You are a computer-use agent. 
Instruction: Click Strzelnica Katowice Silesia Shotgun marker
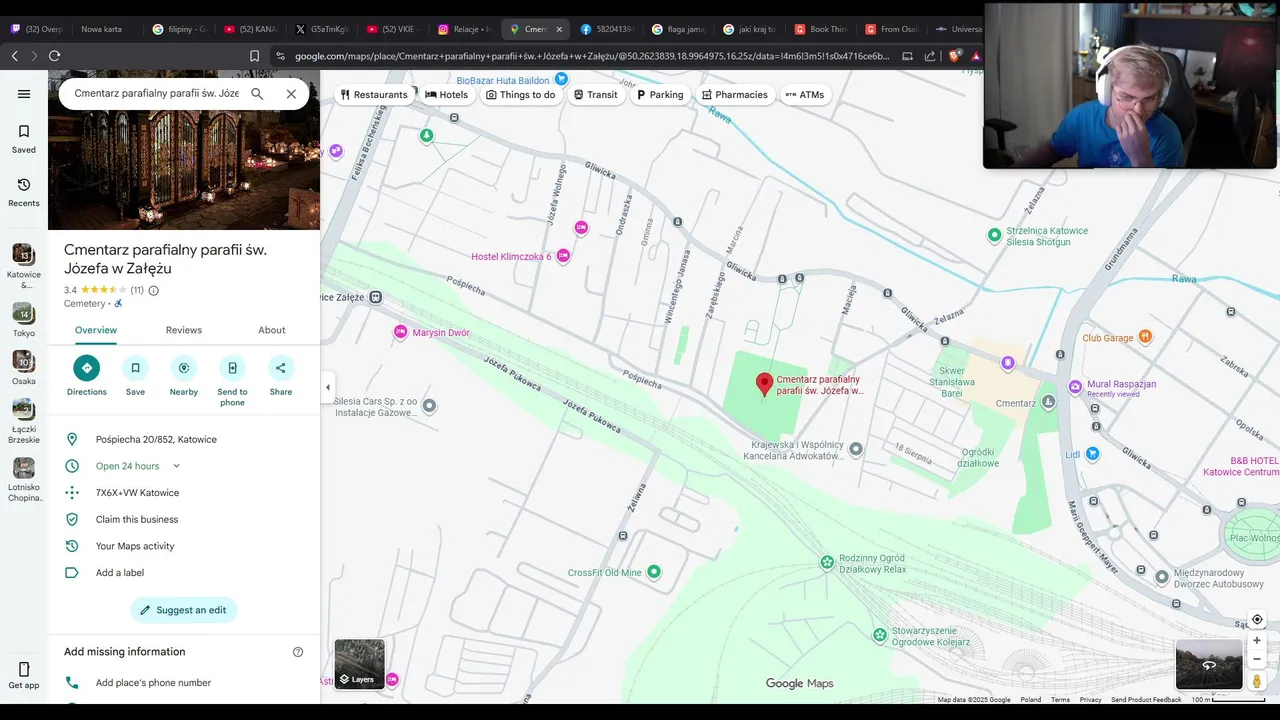pyautogui.click(x=994, y=235)
